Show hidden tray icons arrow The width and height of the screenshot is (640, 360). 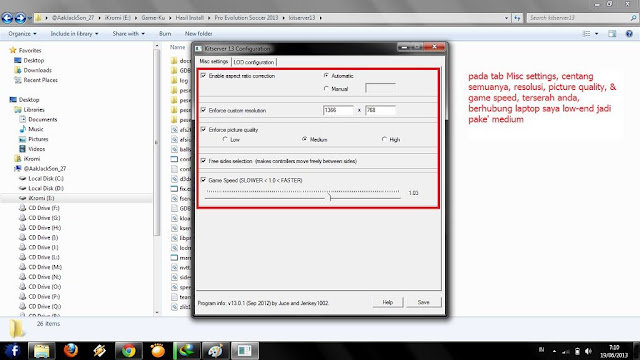[x=554, y=351]
